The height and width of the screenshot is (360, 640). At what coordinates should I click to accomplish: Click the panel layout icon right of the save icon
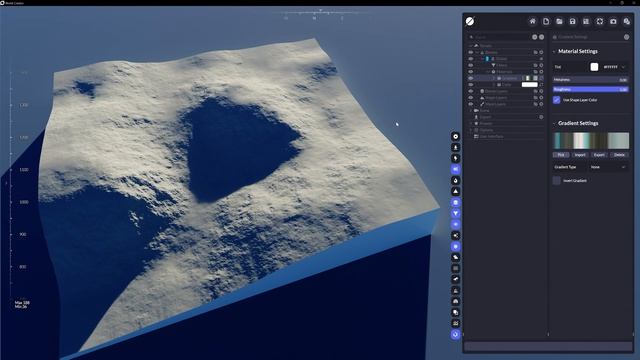586,21
